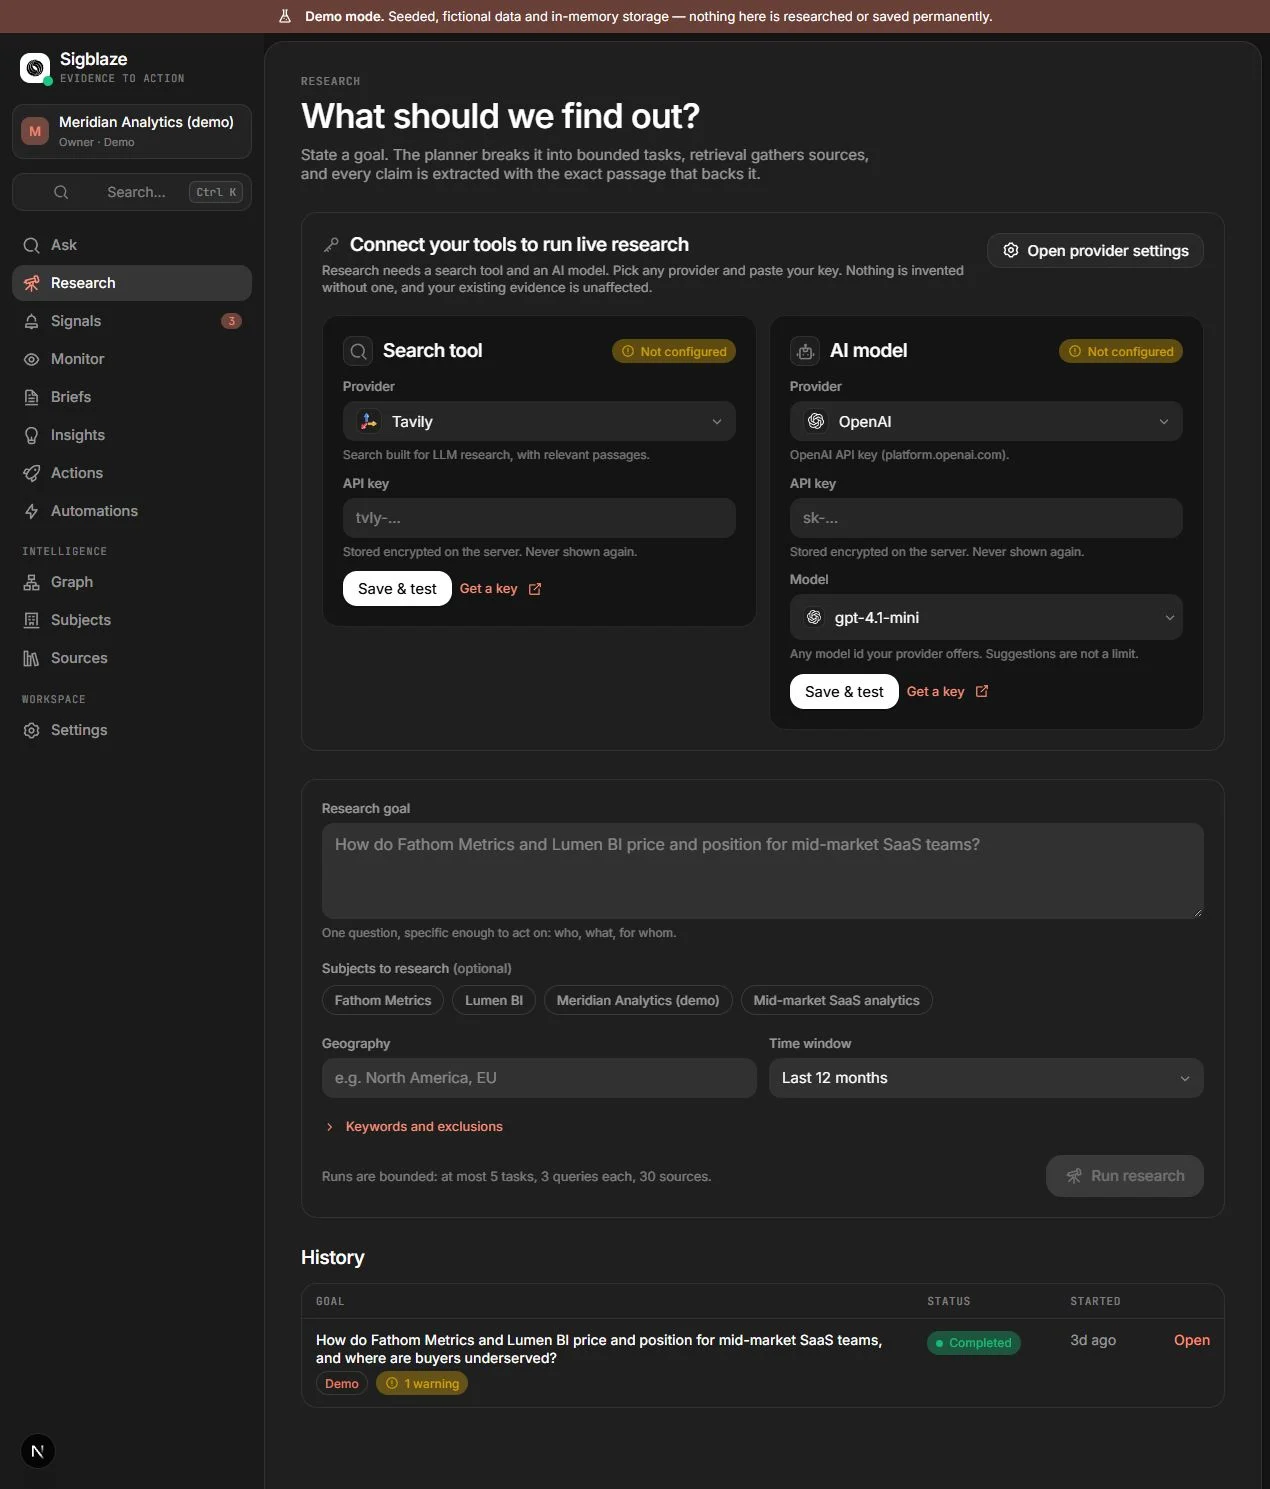Image resolution: width=1270 pixels, height=1489 pixels.
Task: Expand Keywords and exclusions
Action: pyautogui.click(x=413, y=1126)
